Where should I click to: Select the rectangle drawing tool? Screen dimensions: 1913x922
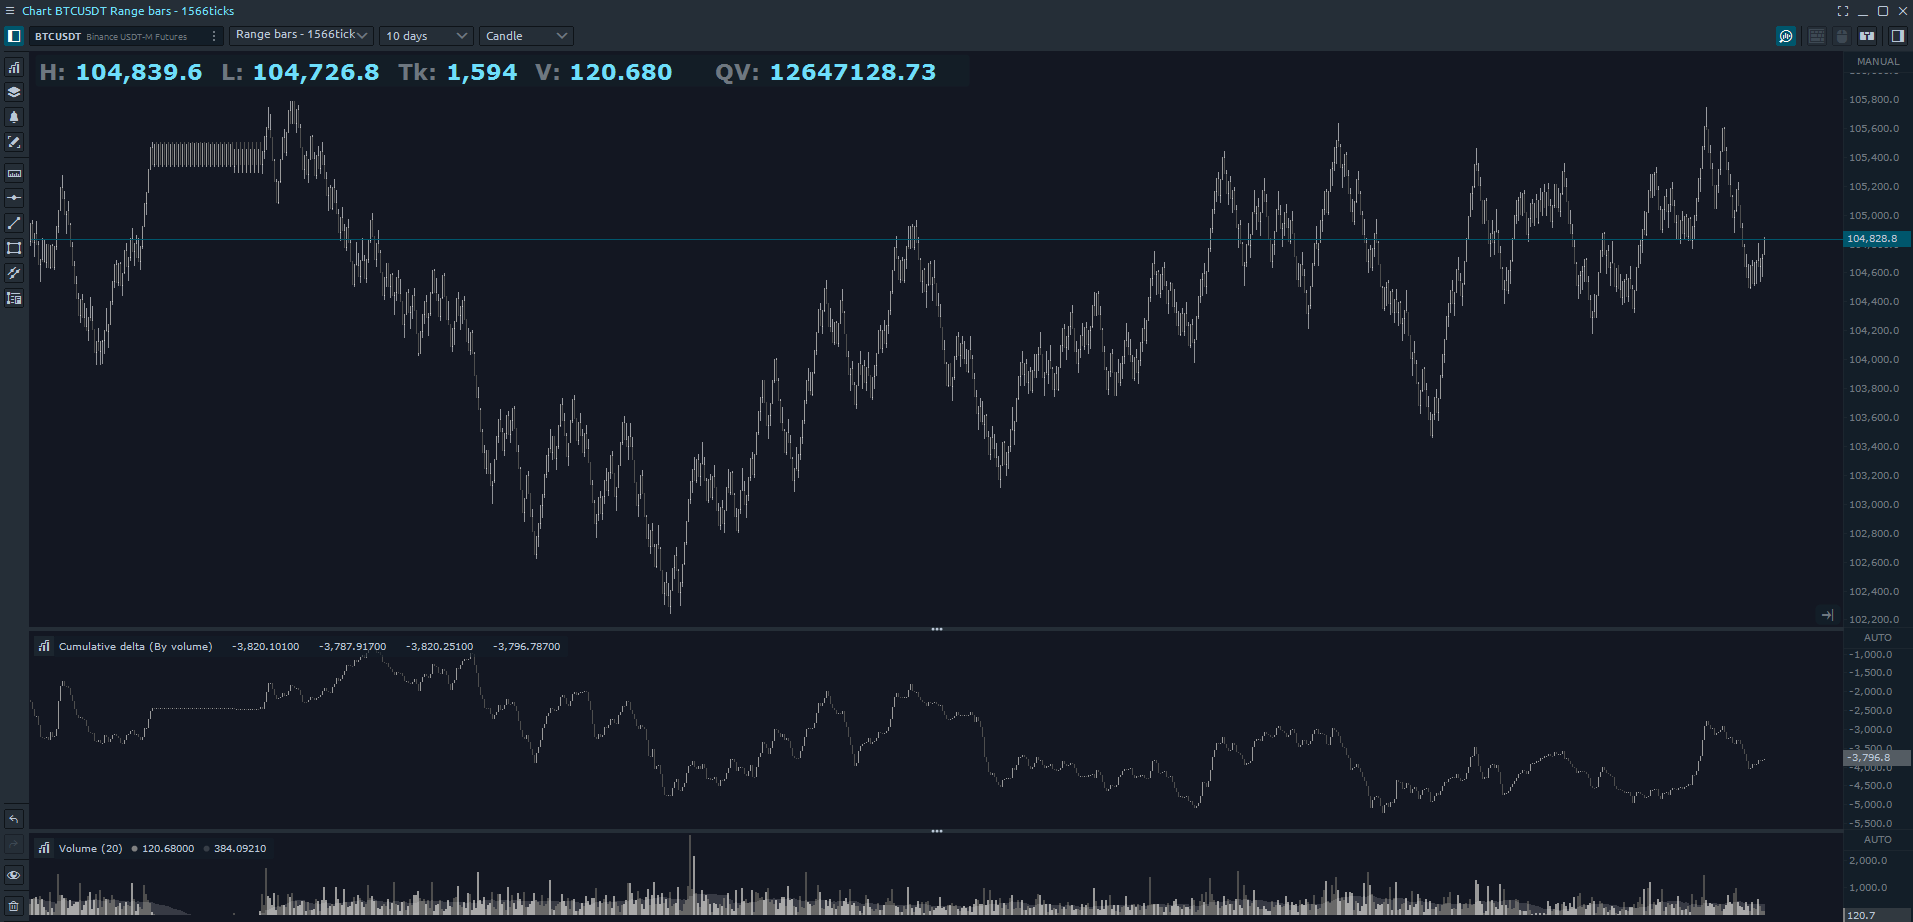point(14,248)
